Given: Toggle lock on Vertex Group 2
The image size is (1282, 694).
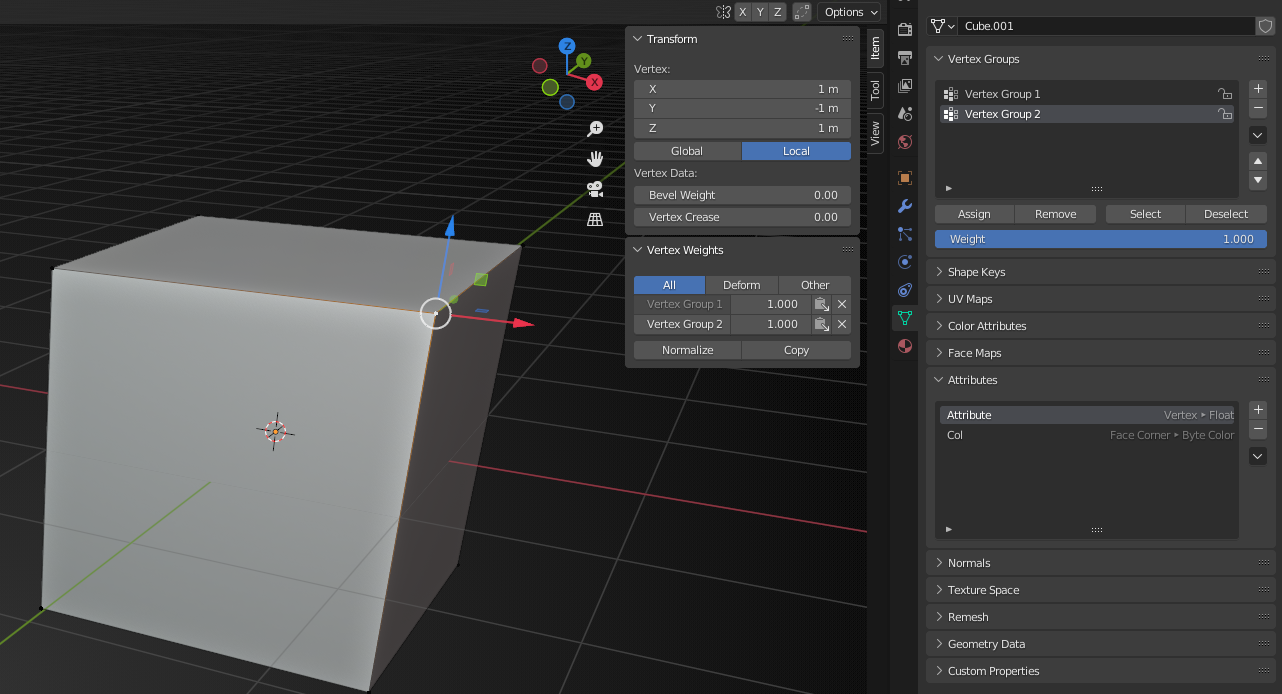Looking at the screenshot, I should coord(1224,114).
